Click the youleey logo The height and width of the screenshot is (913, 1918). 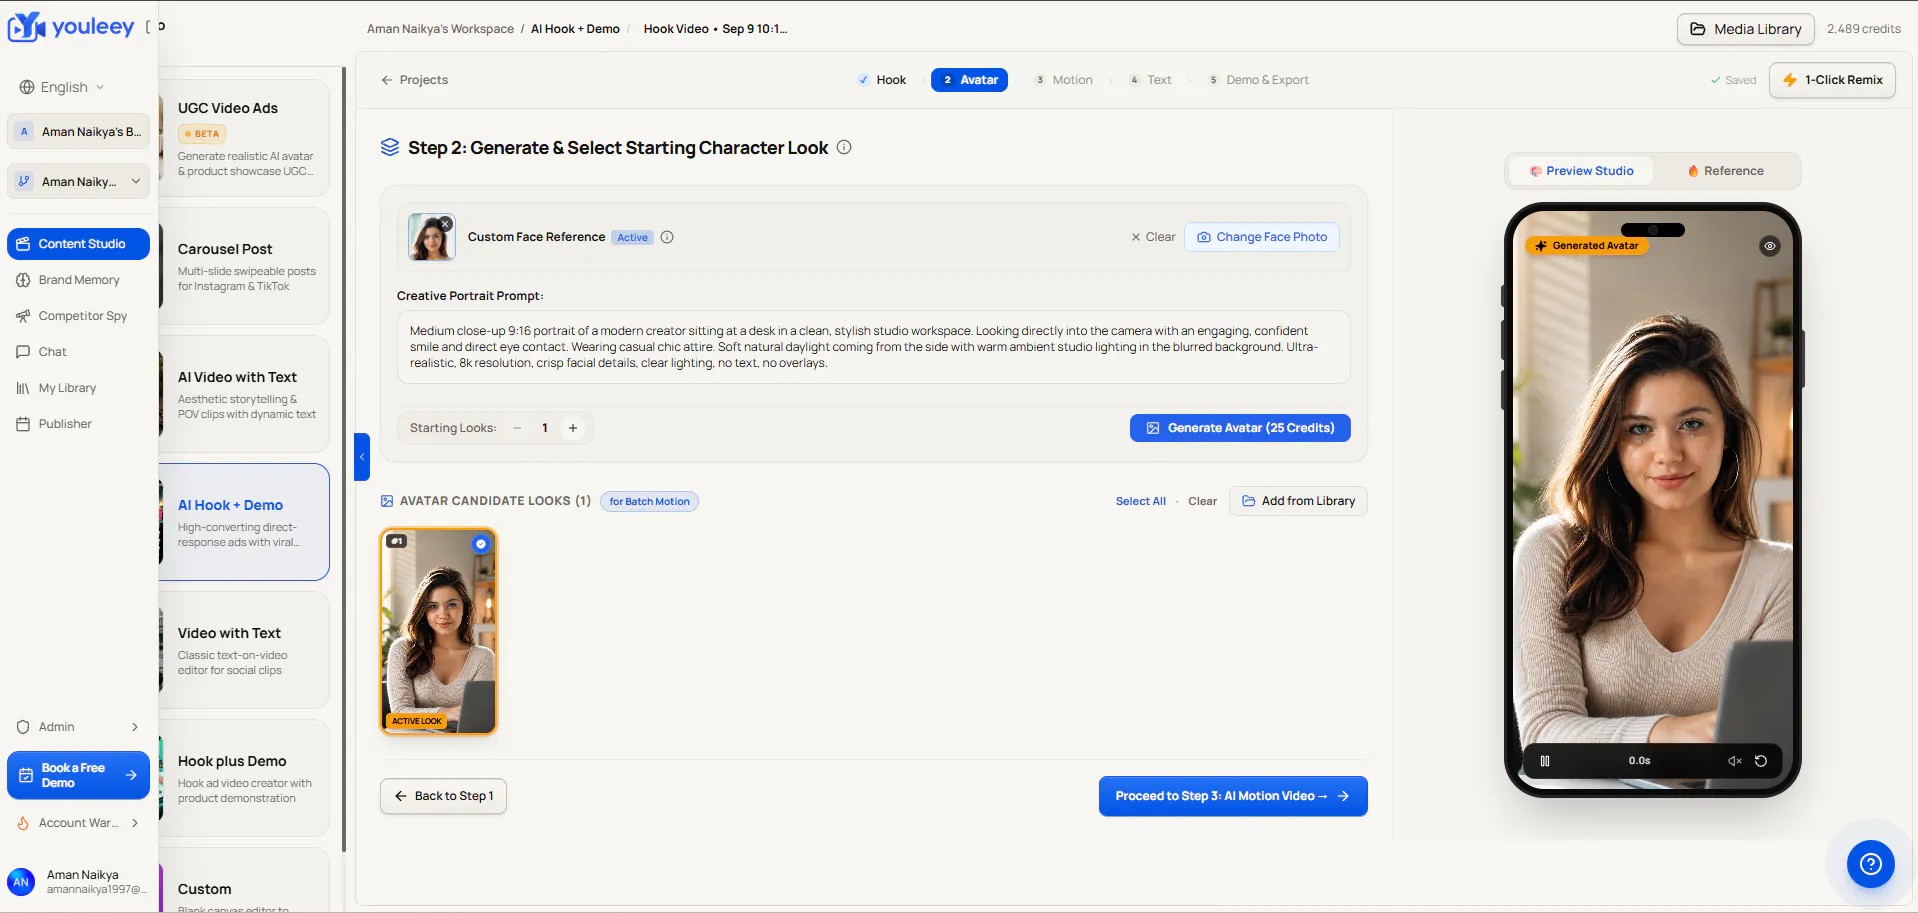(71, 27)
